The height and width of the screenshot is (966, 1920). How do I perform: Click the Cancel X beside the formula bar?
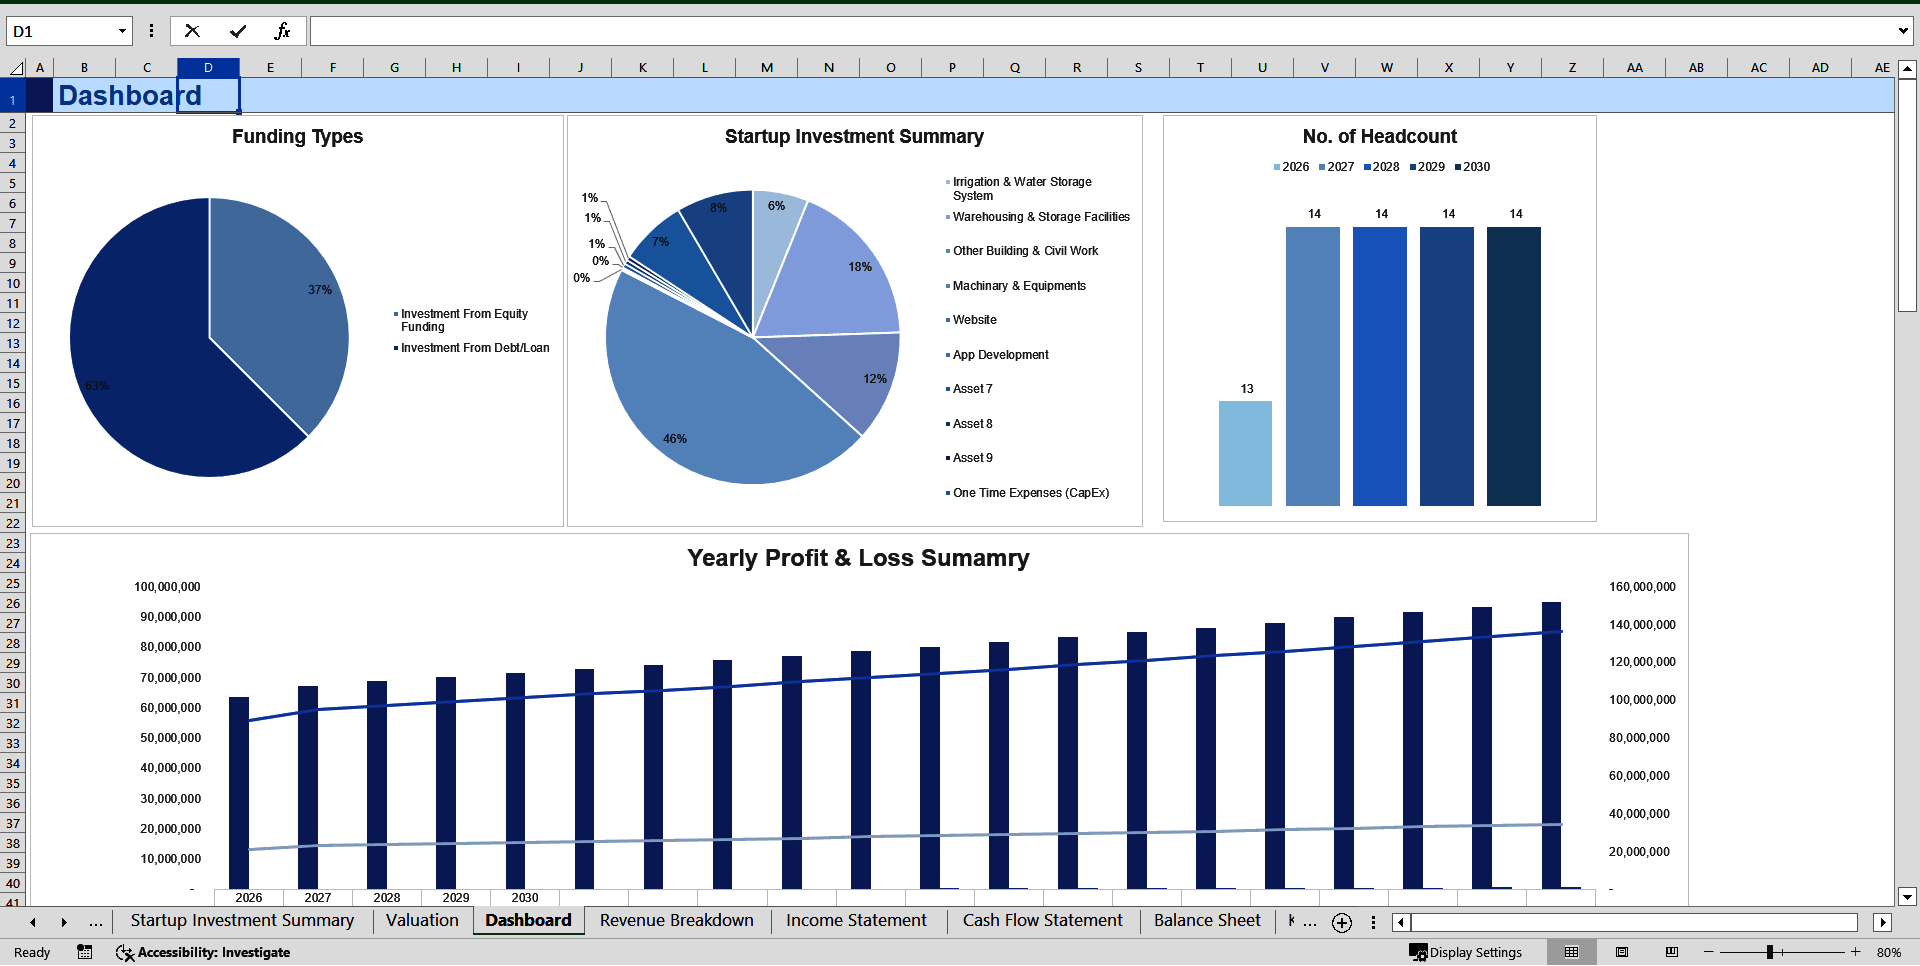point(192,31)
